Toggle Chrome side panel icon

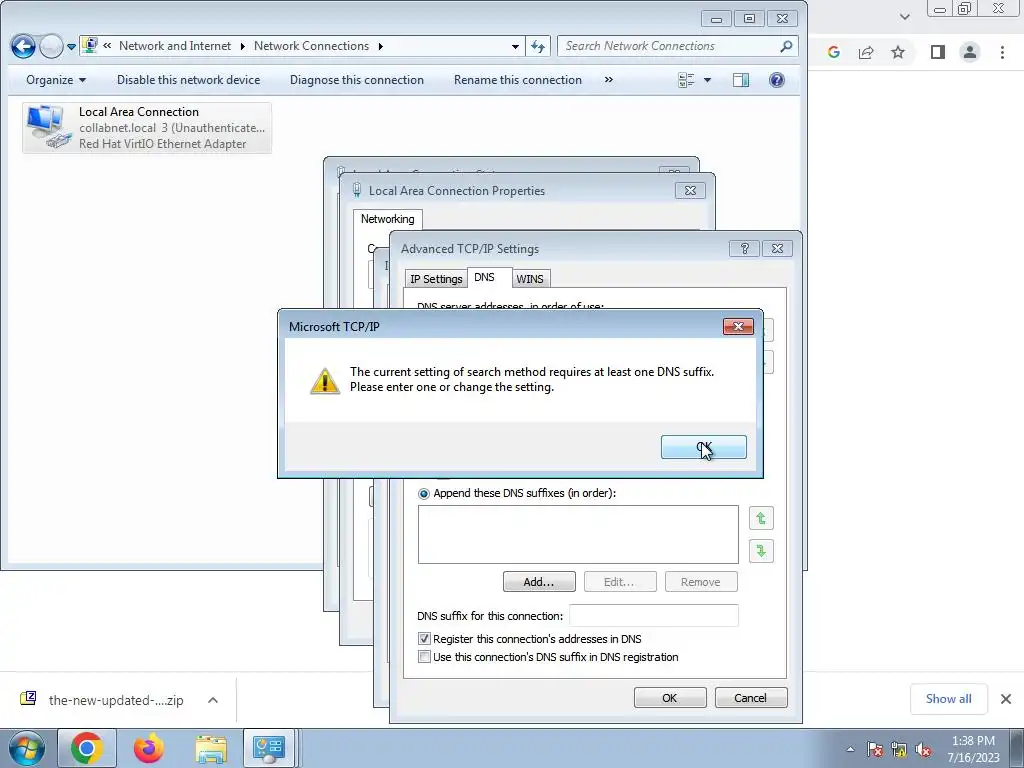(x=938, y=52)
